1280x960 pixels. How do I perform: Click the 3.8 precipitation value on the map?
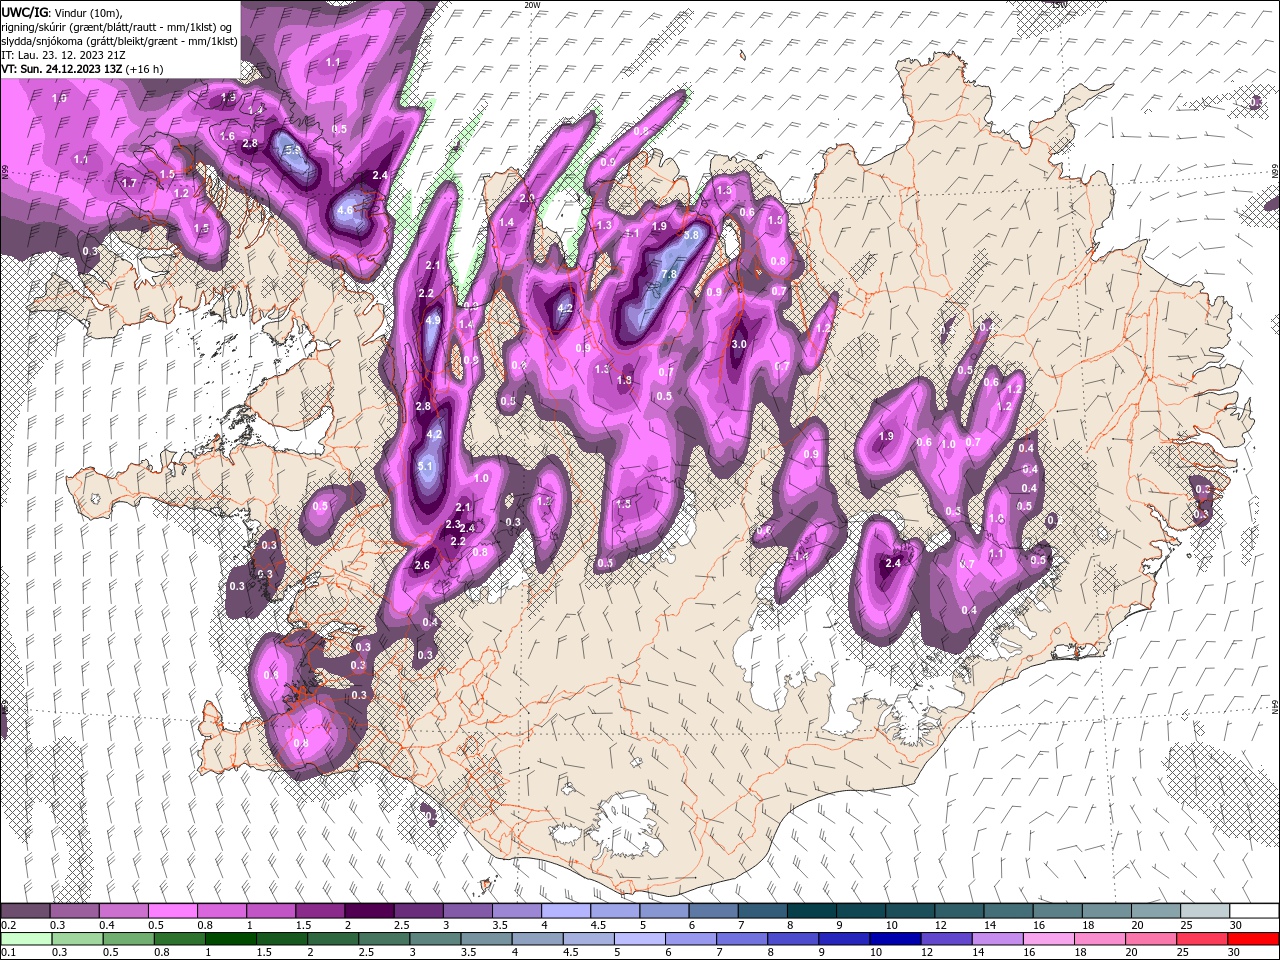click(x=690, y=235)
